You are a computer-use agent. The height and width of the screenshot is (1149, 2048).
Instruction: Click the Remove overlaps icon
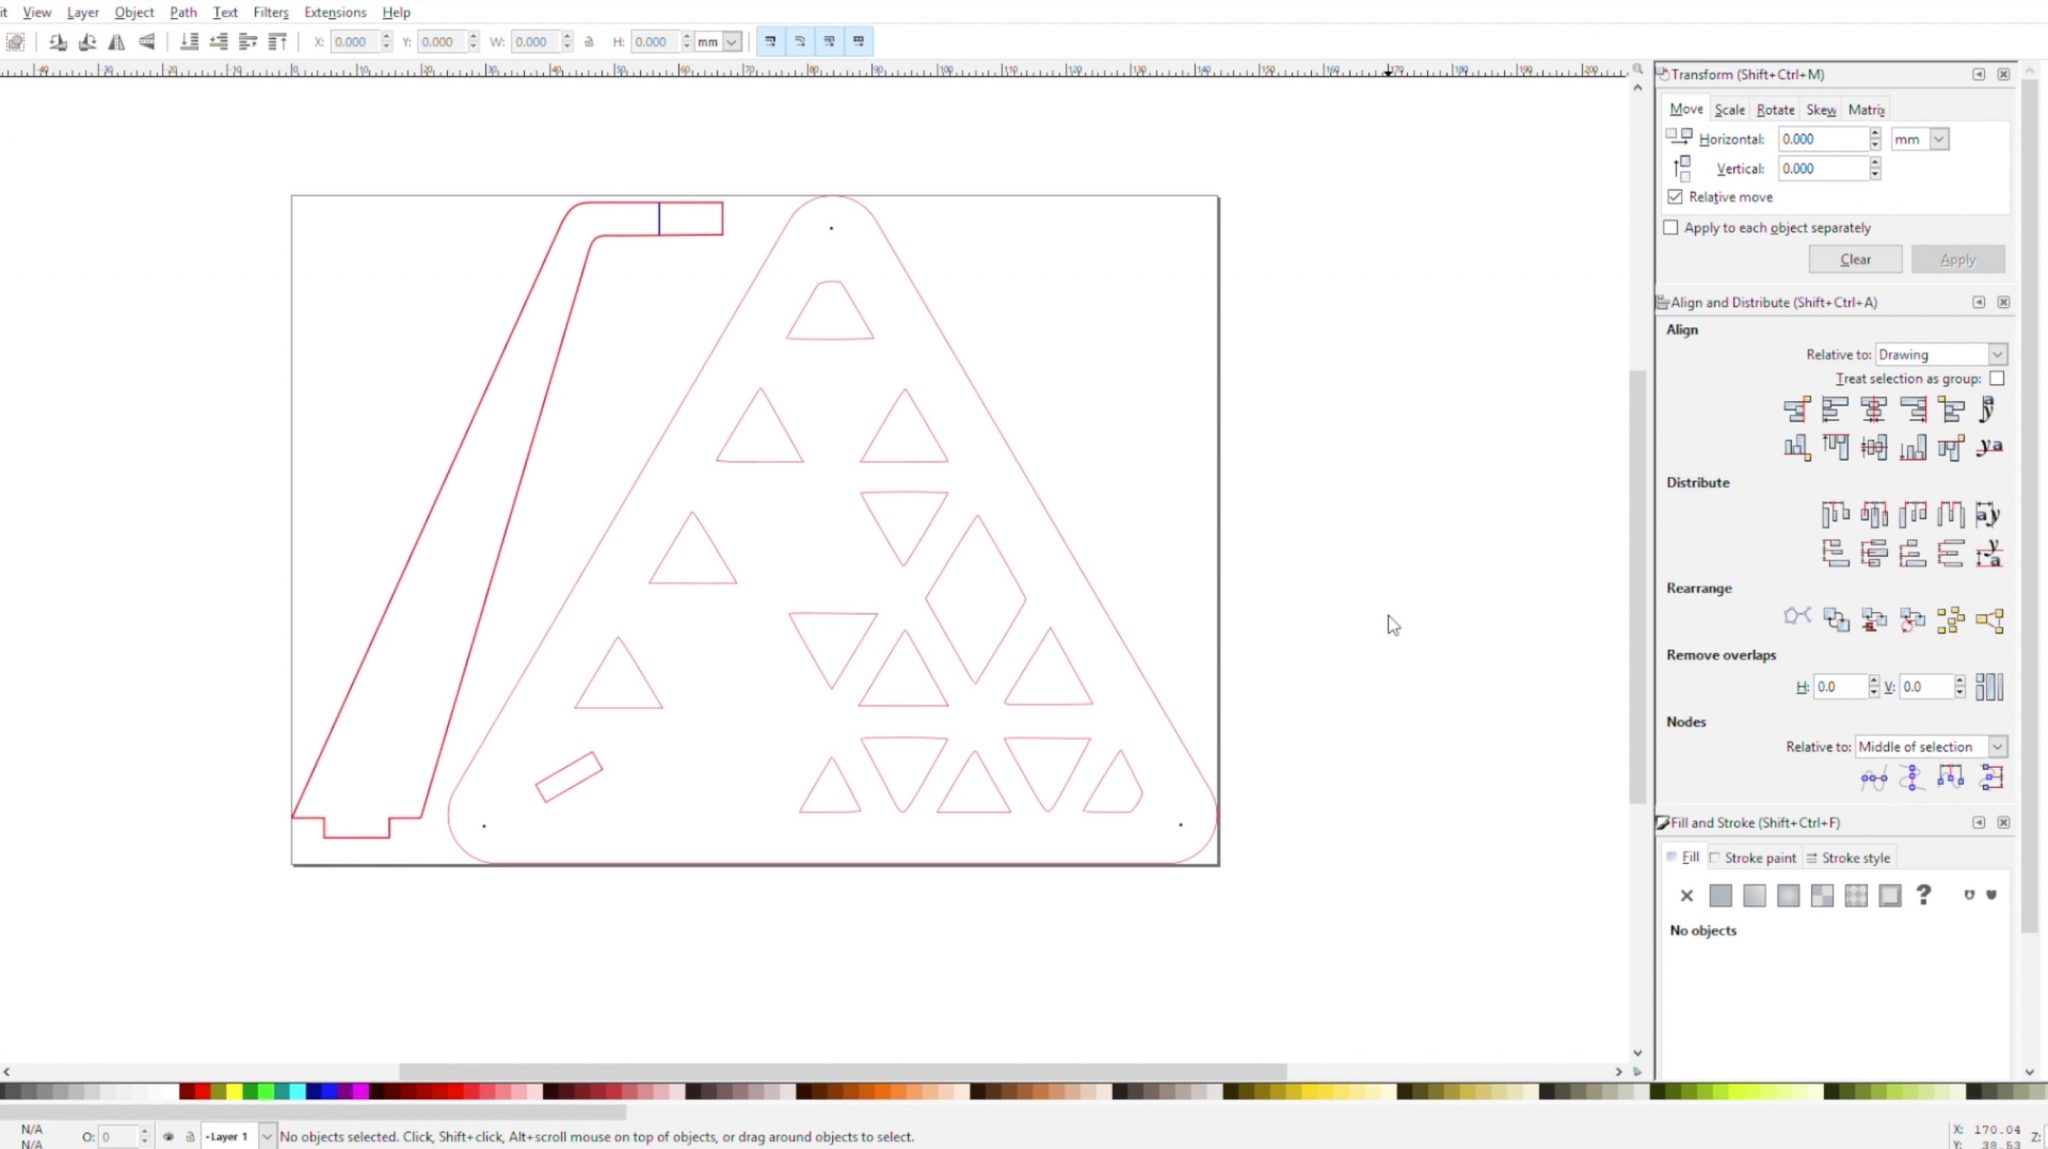coord(1992,687)
